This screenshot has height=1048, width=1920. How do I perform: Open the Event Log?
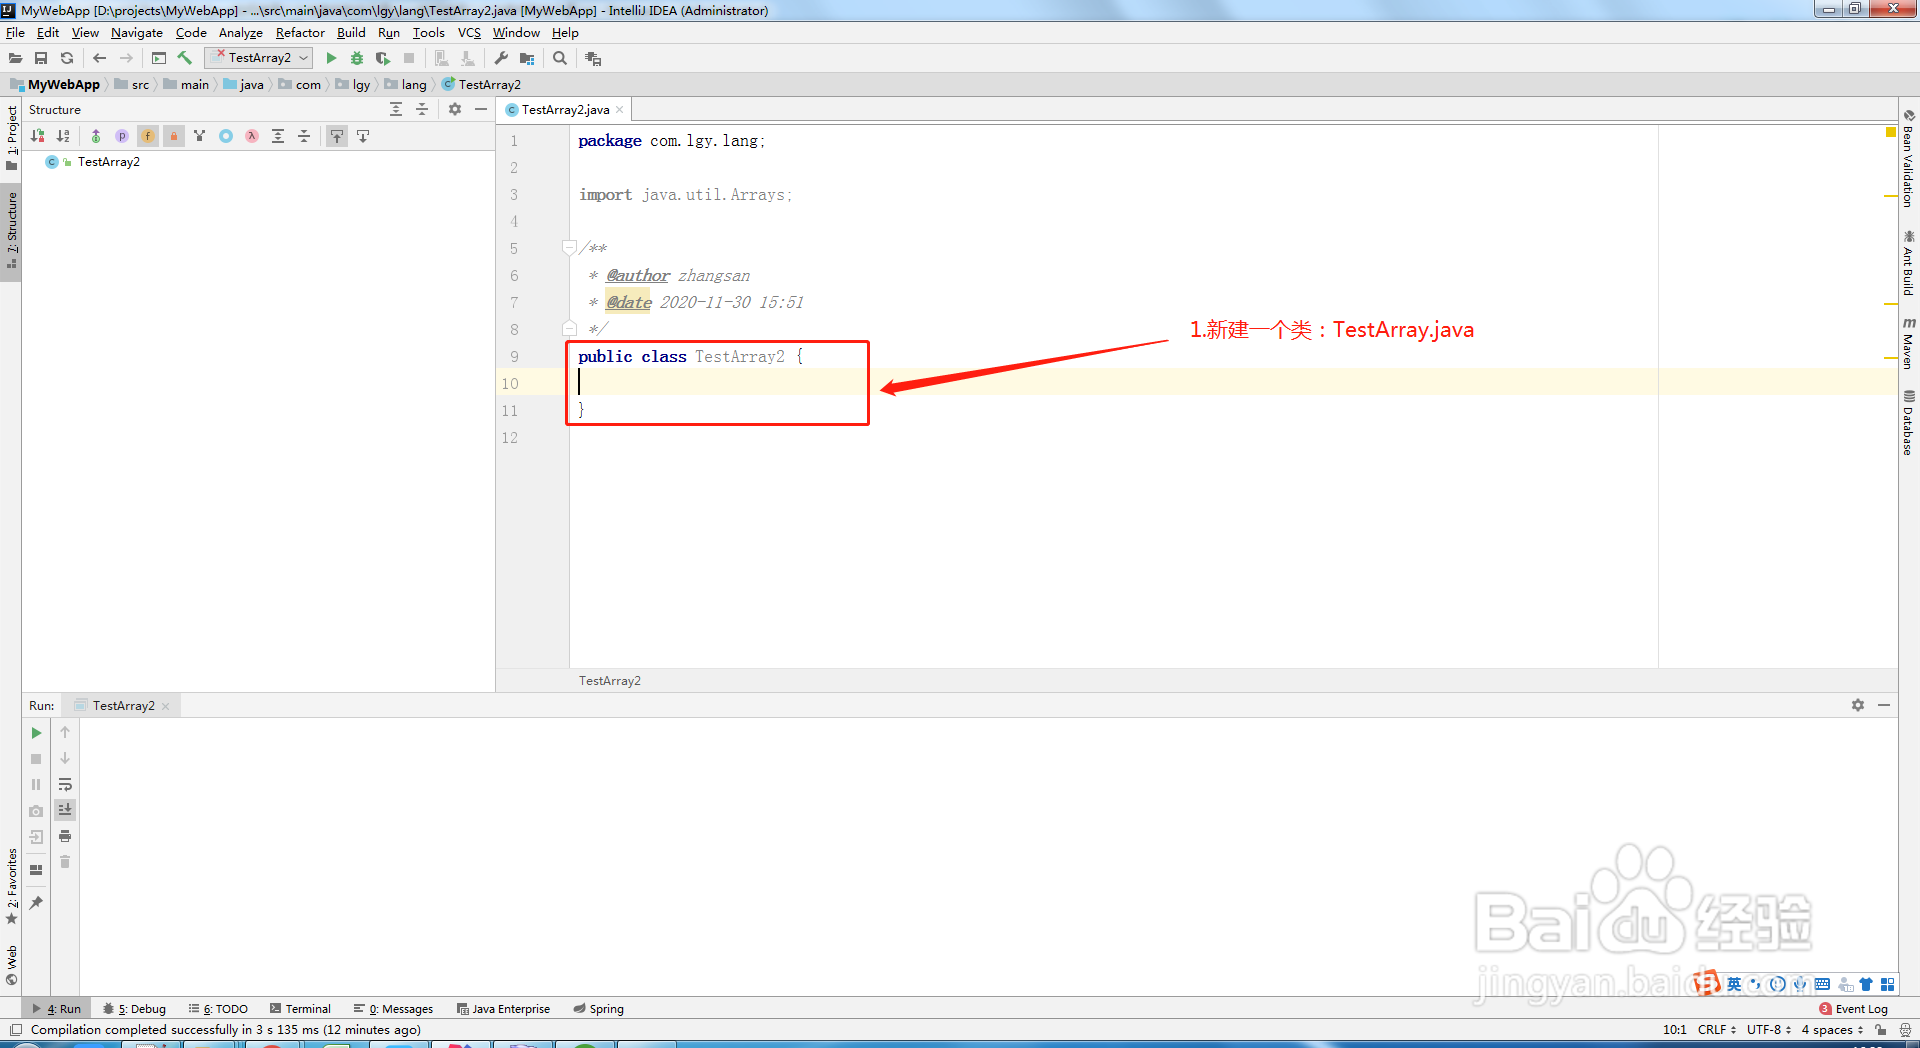1854,1009
